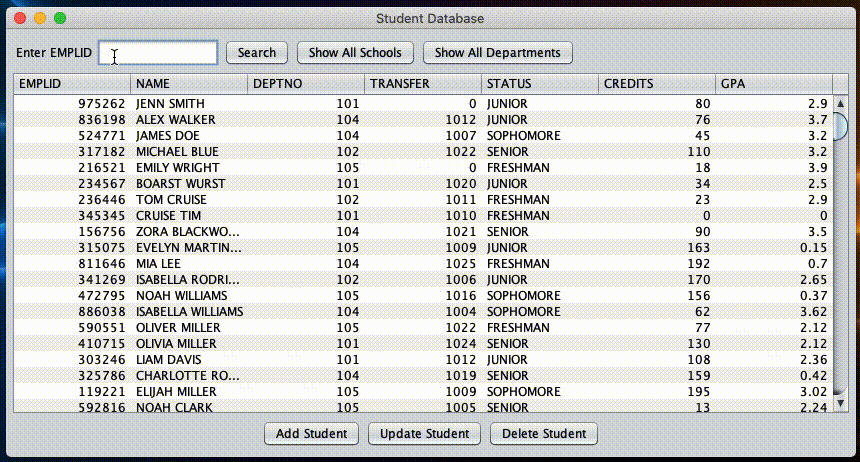Click Delete Student button
Viewport: 860px width, 462px height.
coord(544,433)
